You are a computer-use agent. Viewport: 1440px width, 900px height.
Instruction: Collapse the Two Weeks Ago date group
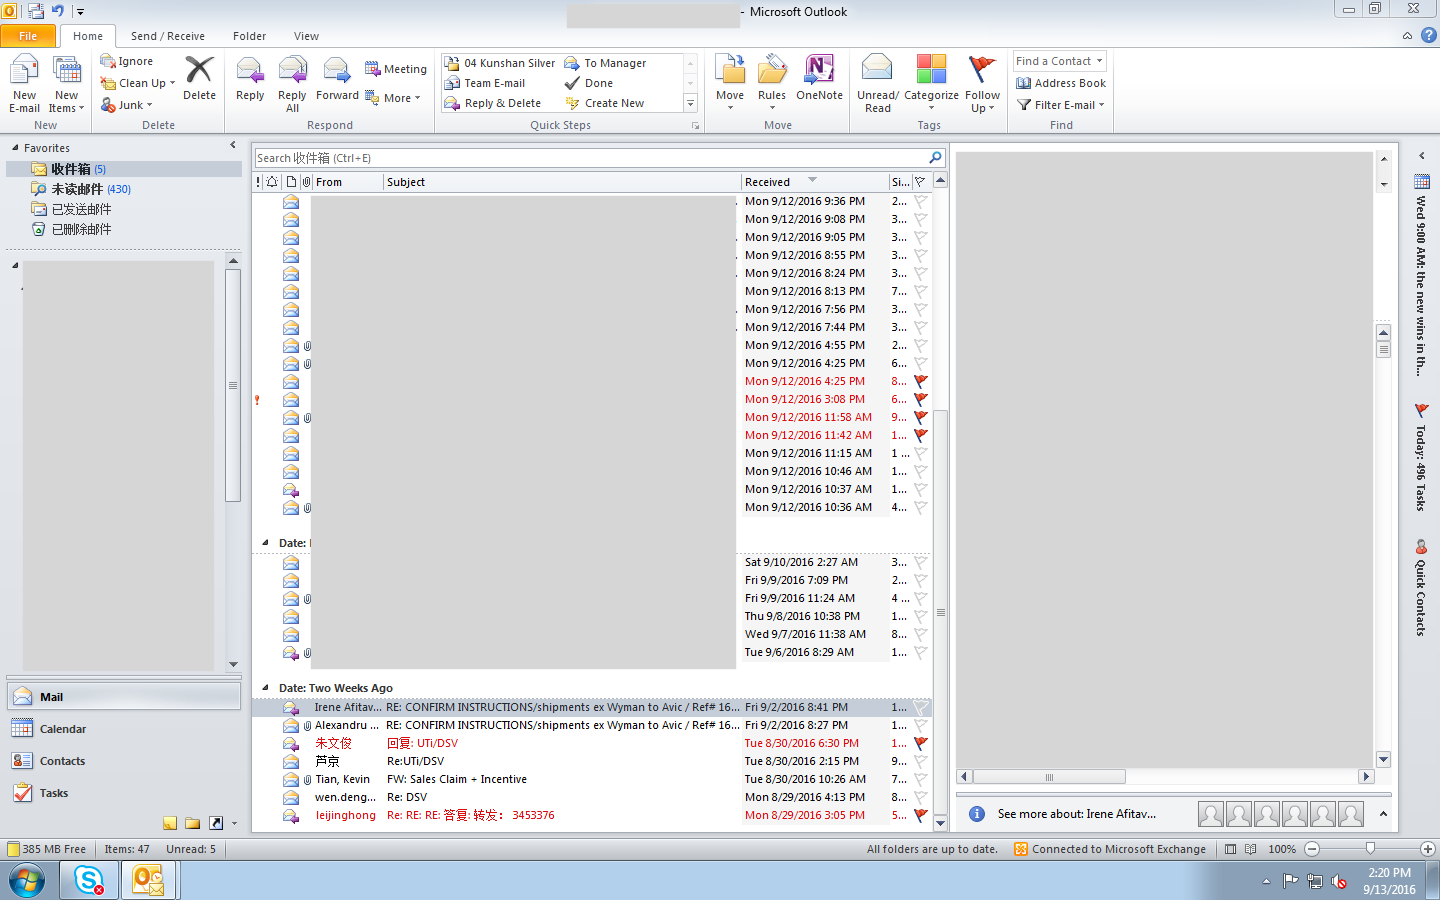pos(265,688)
